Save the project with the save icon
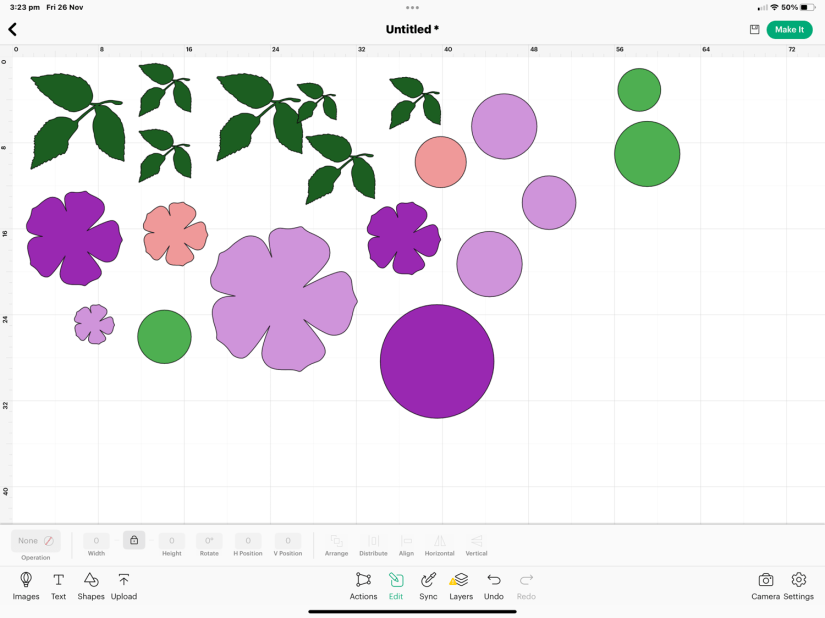This screenshot has width=825, height=618. [754, 30]
